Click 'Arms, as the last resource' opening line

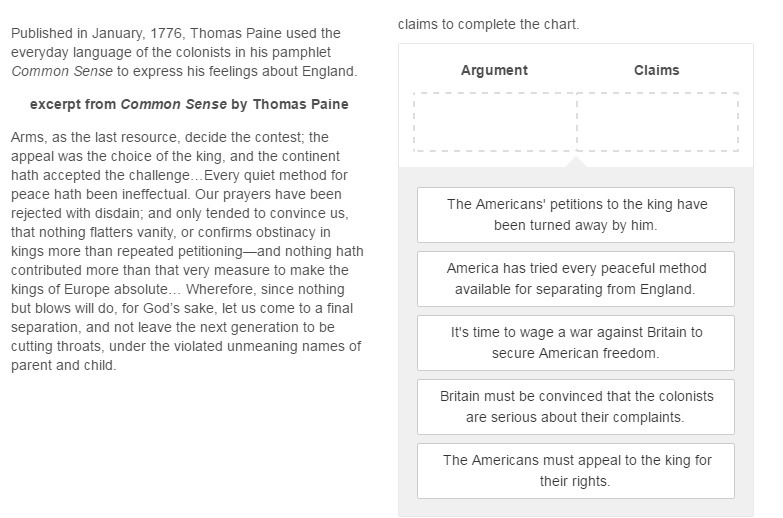point(95,137)
